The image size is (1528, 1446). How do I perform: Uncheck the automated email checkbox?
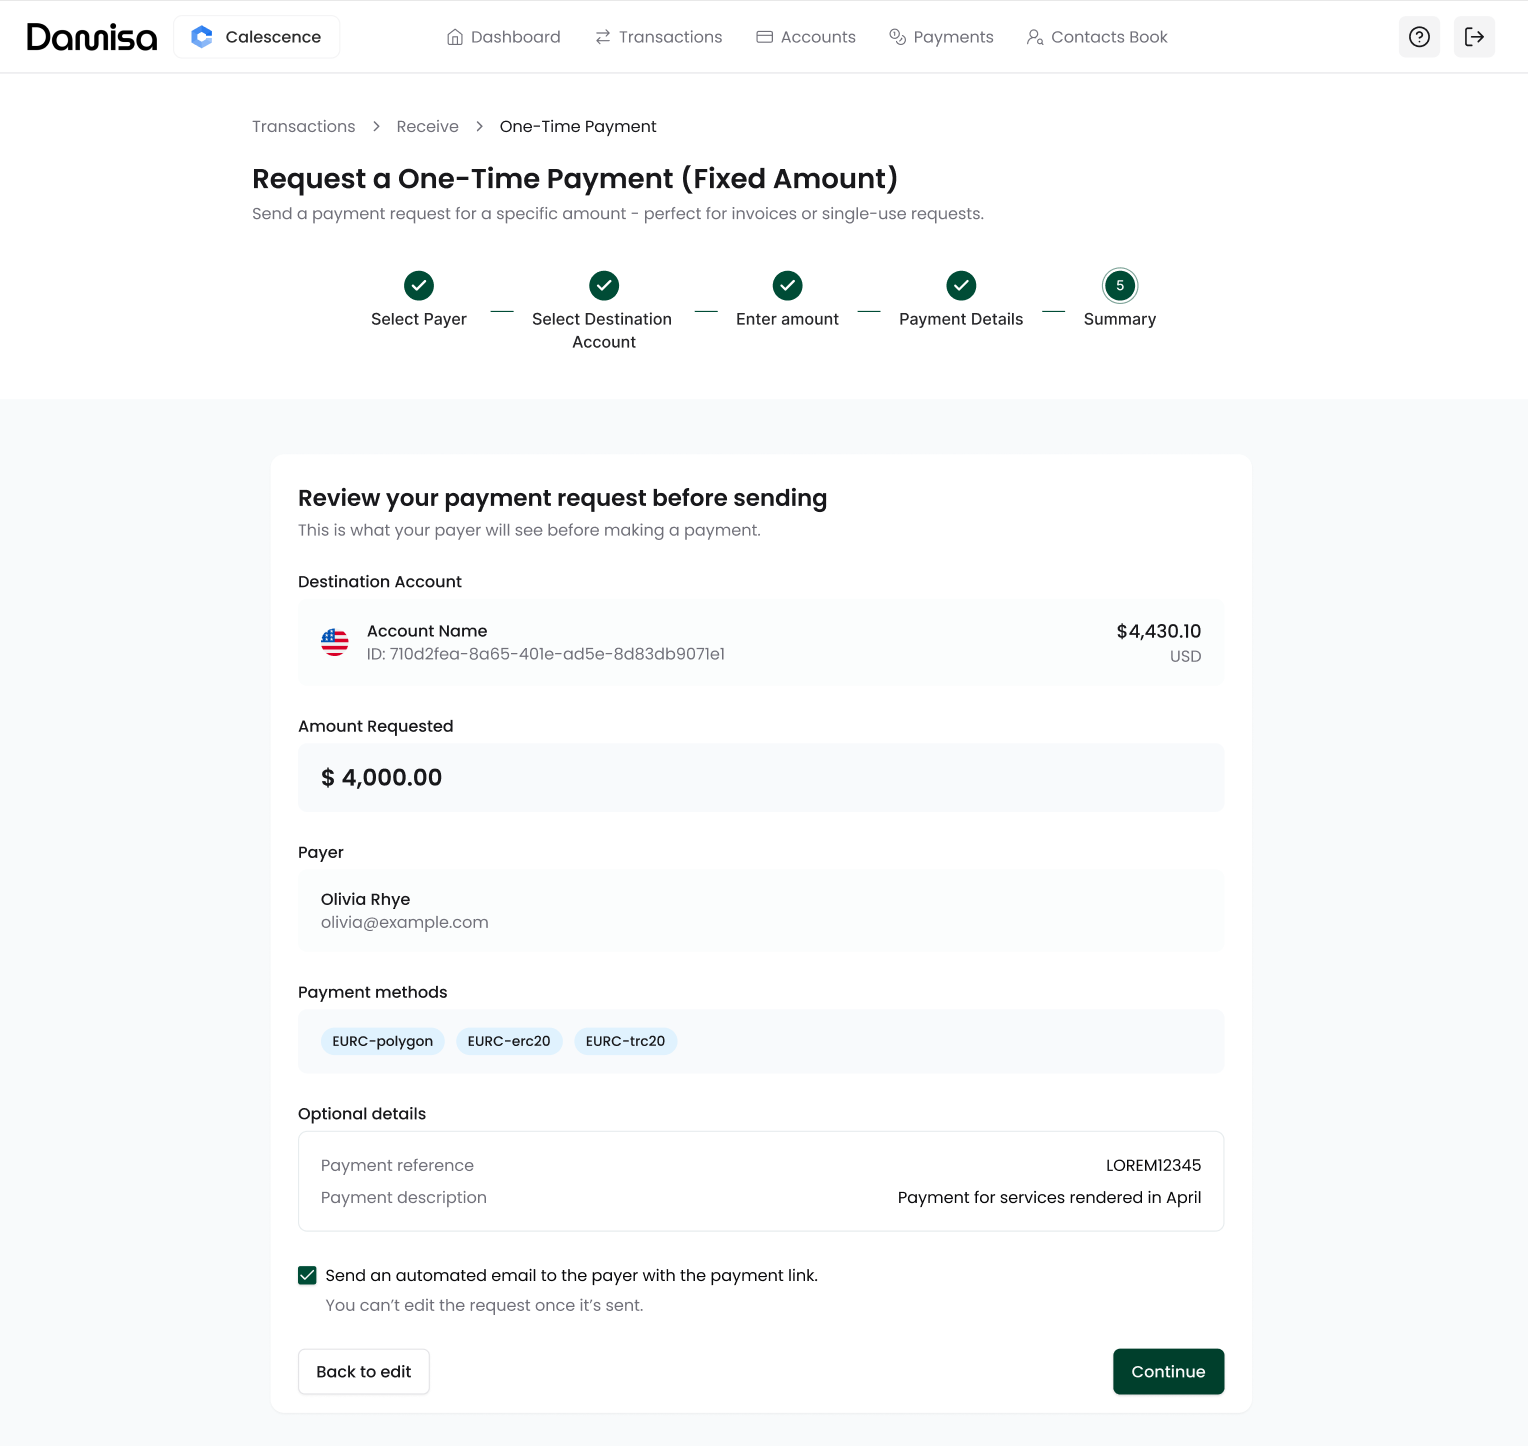(307, 1275)
